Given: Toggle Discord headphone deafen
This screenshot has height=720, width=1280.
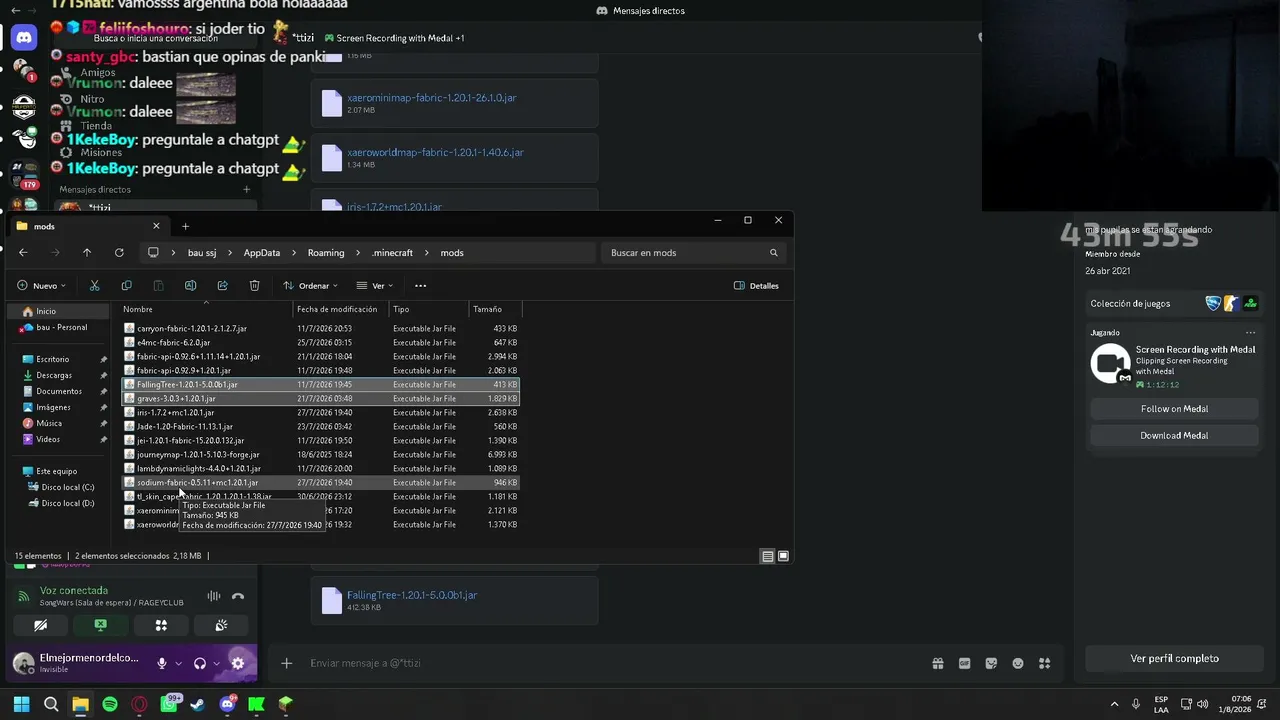Looking at the screenshot, I should [200, 662].
